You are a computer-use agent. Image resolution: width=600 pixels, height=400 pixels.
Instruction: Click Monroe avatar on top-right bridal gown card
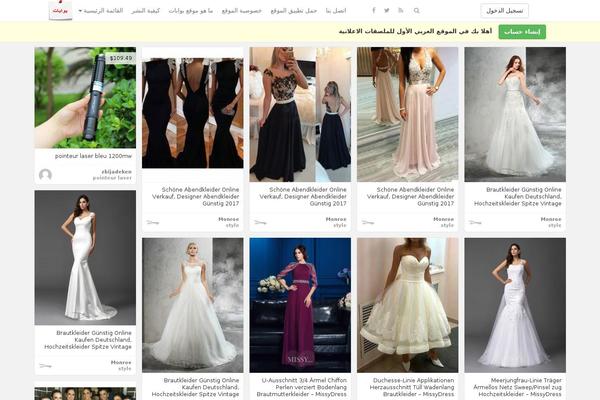pos(475,222)
